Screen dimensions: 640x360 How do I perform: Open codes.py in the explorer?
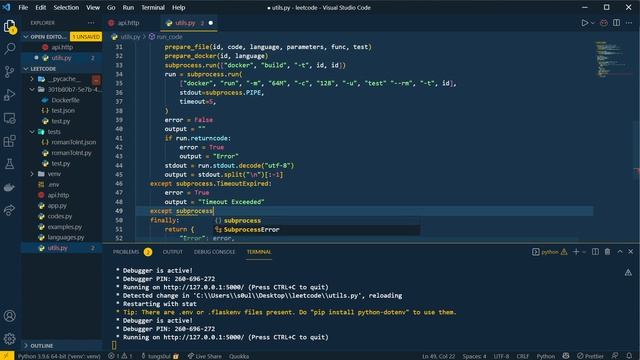pyautogui.click(x=61, y=216)
